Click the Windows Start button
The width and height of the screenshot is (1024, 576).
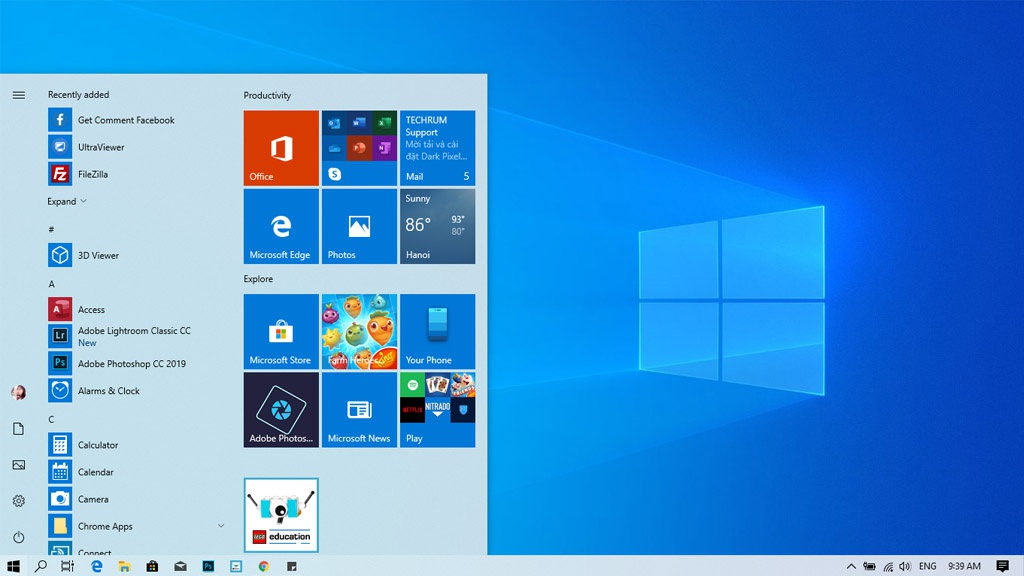point(13,566)
